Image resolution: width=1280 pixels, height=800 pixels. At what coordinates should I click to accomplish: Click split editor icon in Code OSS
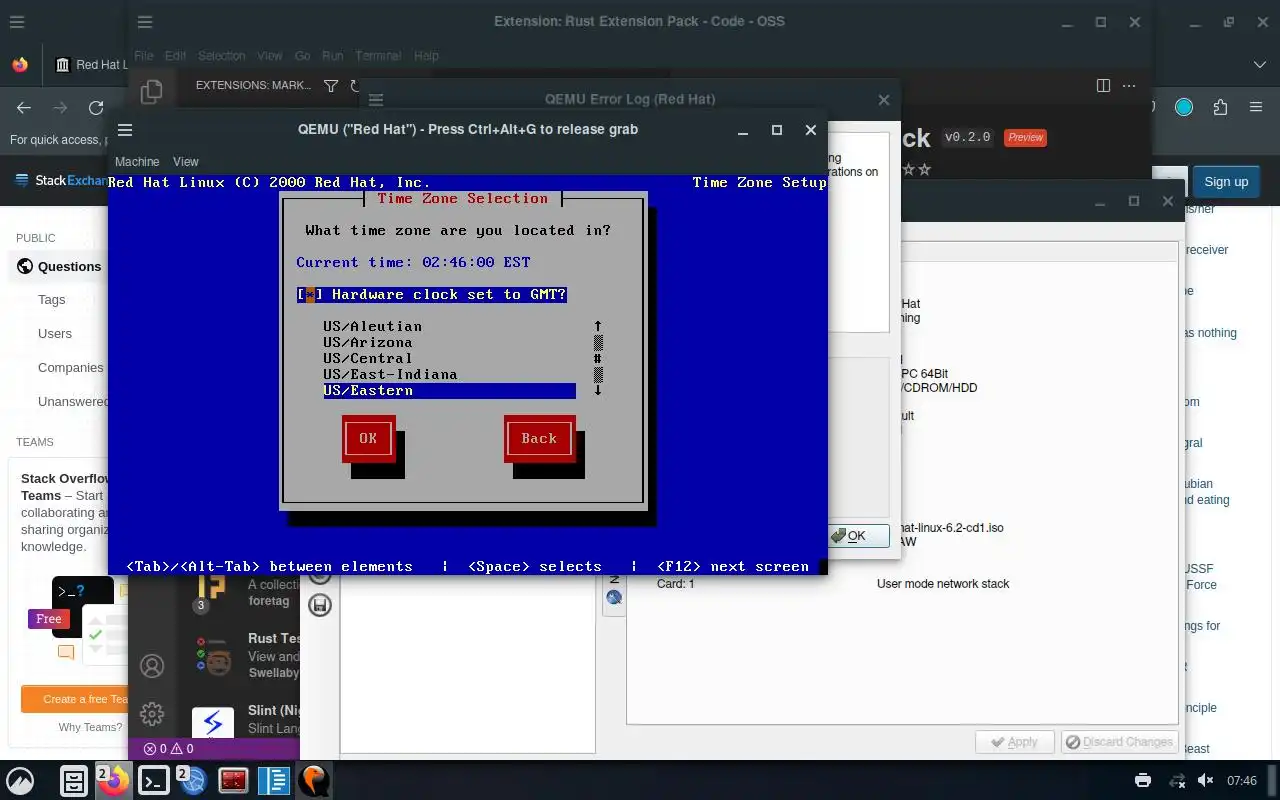(1103, 86)
